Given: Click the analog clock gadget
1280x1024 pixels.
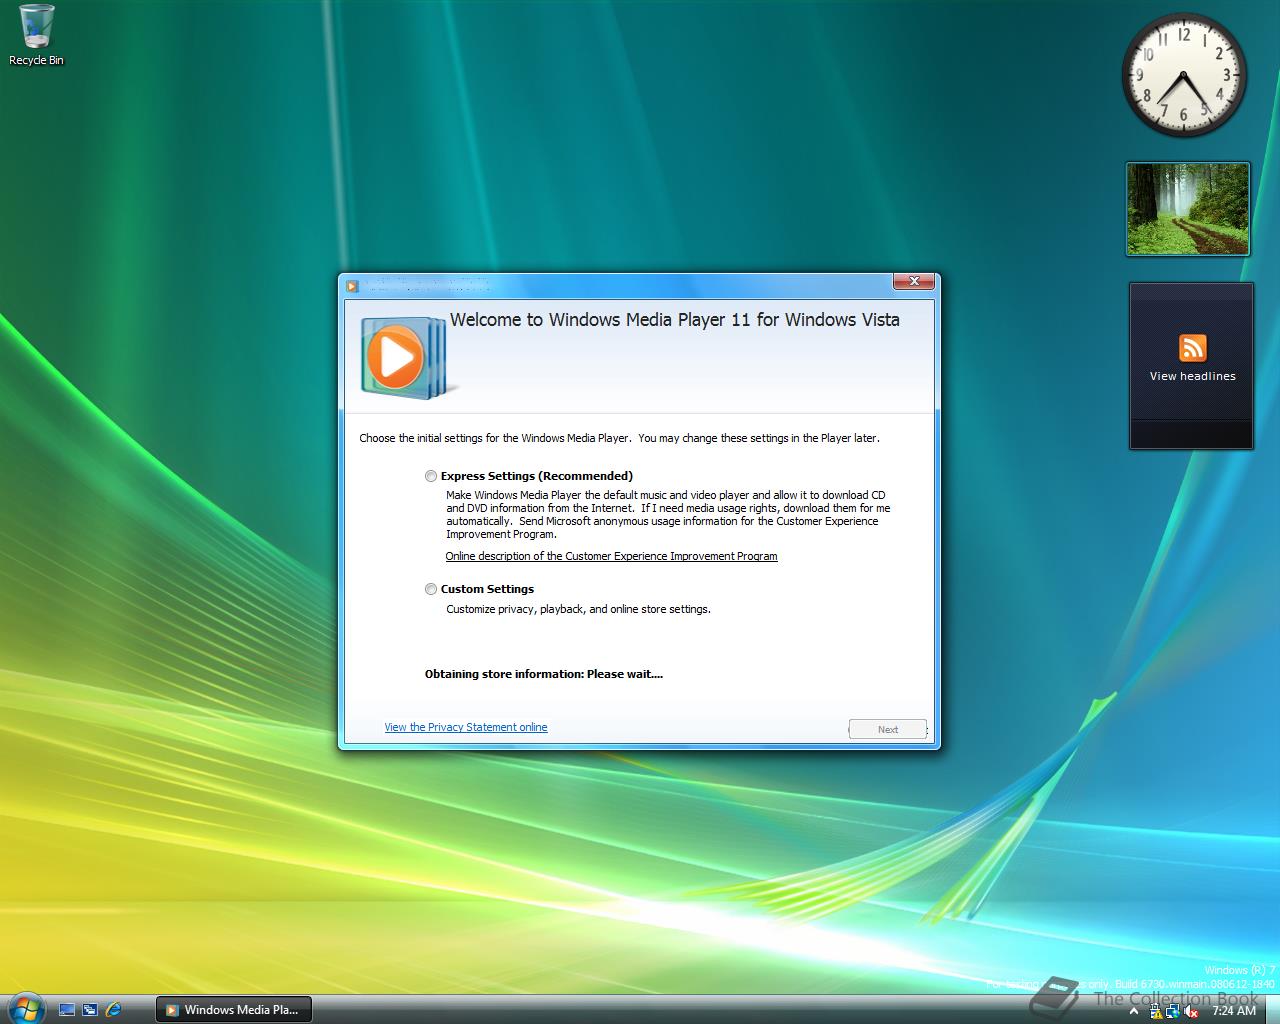Looking at the screenshot, I should pyautogui.click(x=1184, y=75).
